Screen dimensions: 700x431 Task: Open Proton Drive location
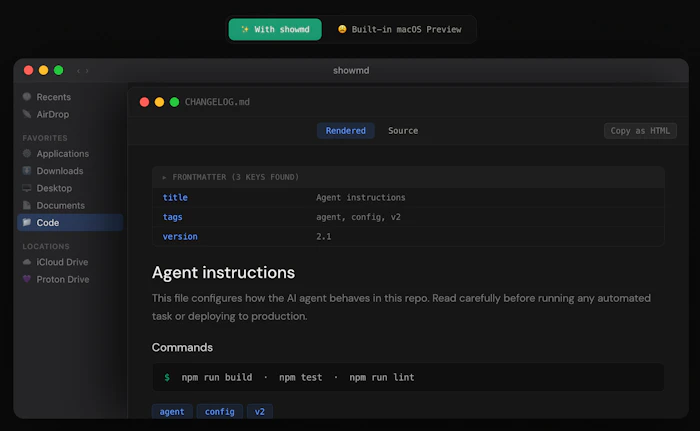(x=62, y=280)
